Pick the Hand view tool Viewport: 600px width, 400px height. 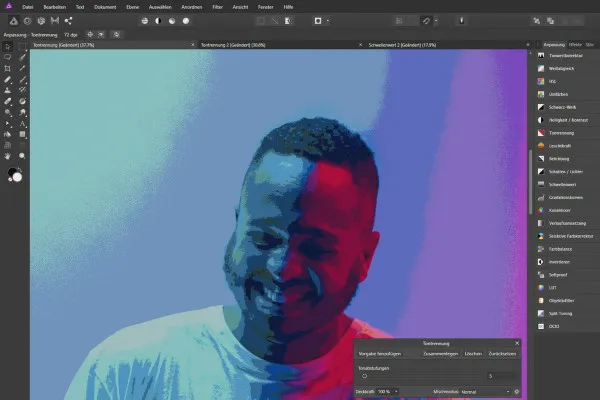click(8, 155)
